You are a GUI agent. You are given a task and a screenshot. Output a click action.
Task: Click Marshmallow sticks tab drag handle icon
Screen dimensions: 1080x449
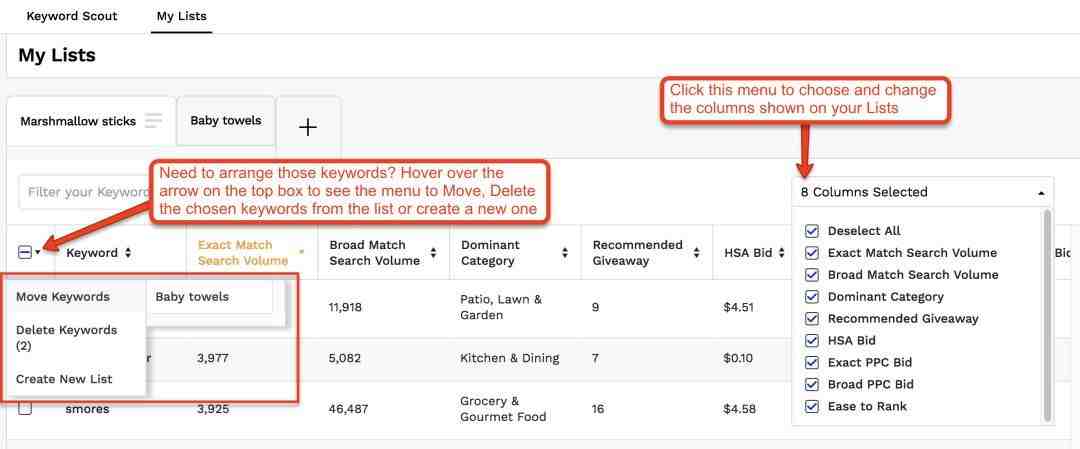click(x=153, y=121)
